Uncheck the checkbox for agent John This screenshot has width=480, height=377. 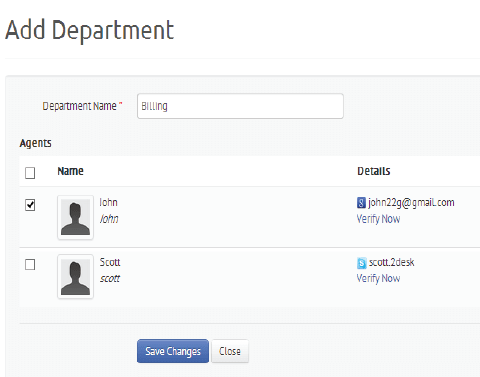point(30,205)
